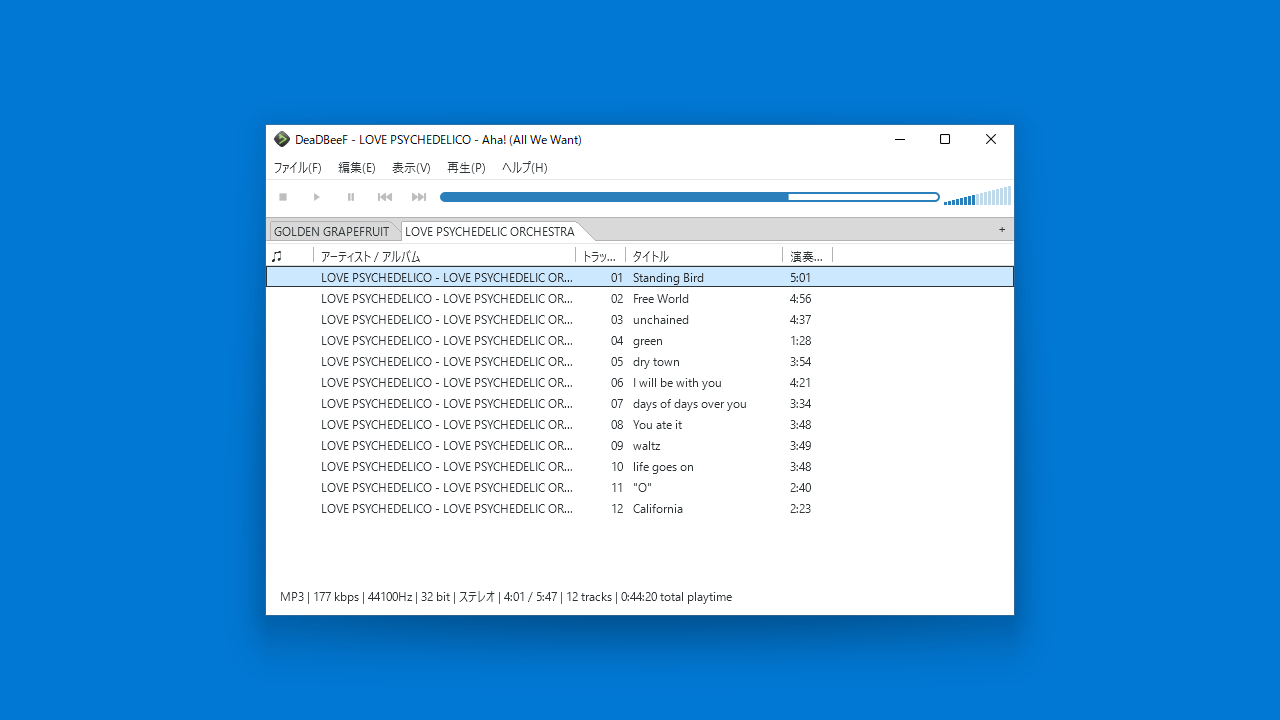Viewport: 1280px width, 720px height.
Task: Adjust the volume bar level
Action: click(977, 196)
